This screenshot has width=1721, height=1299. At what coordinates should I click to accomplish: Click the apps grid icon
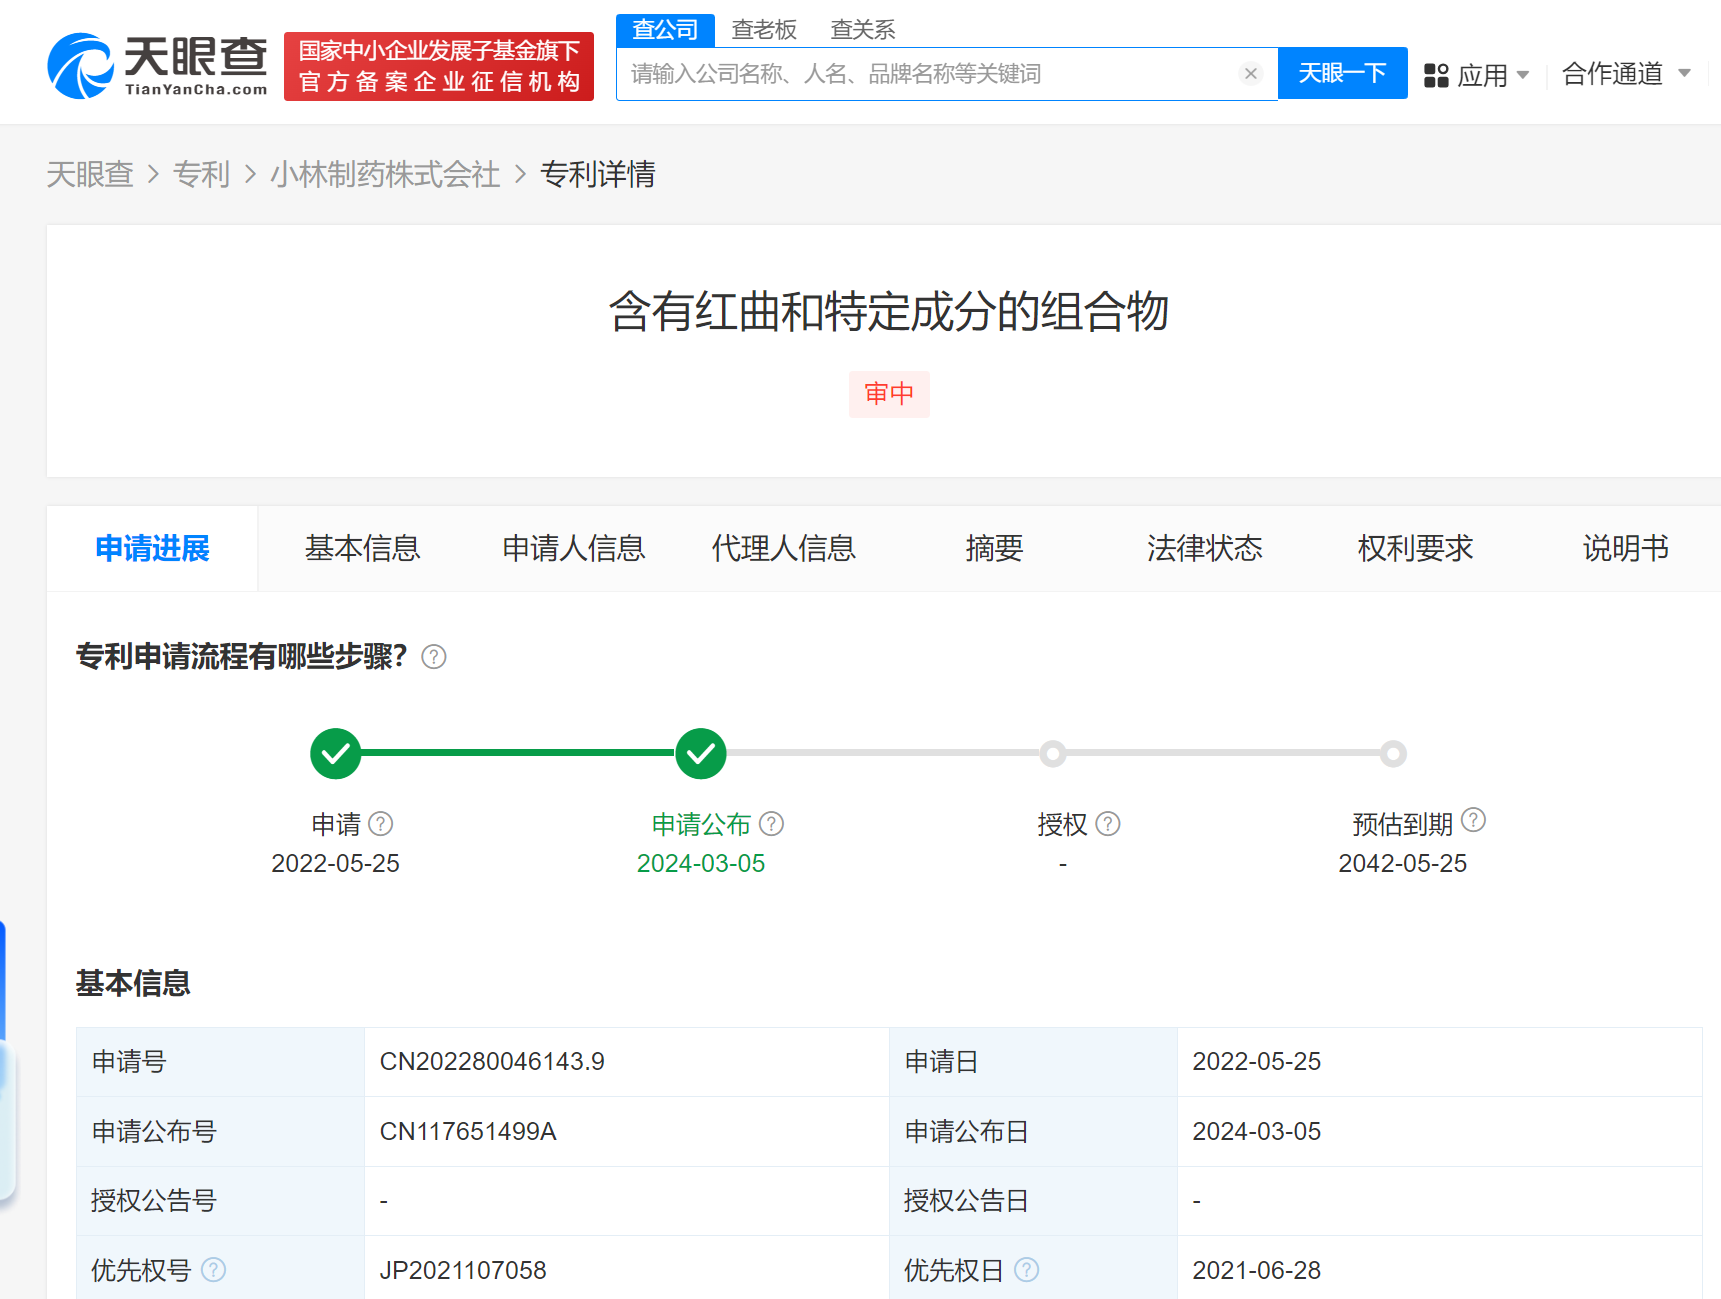1436,75
